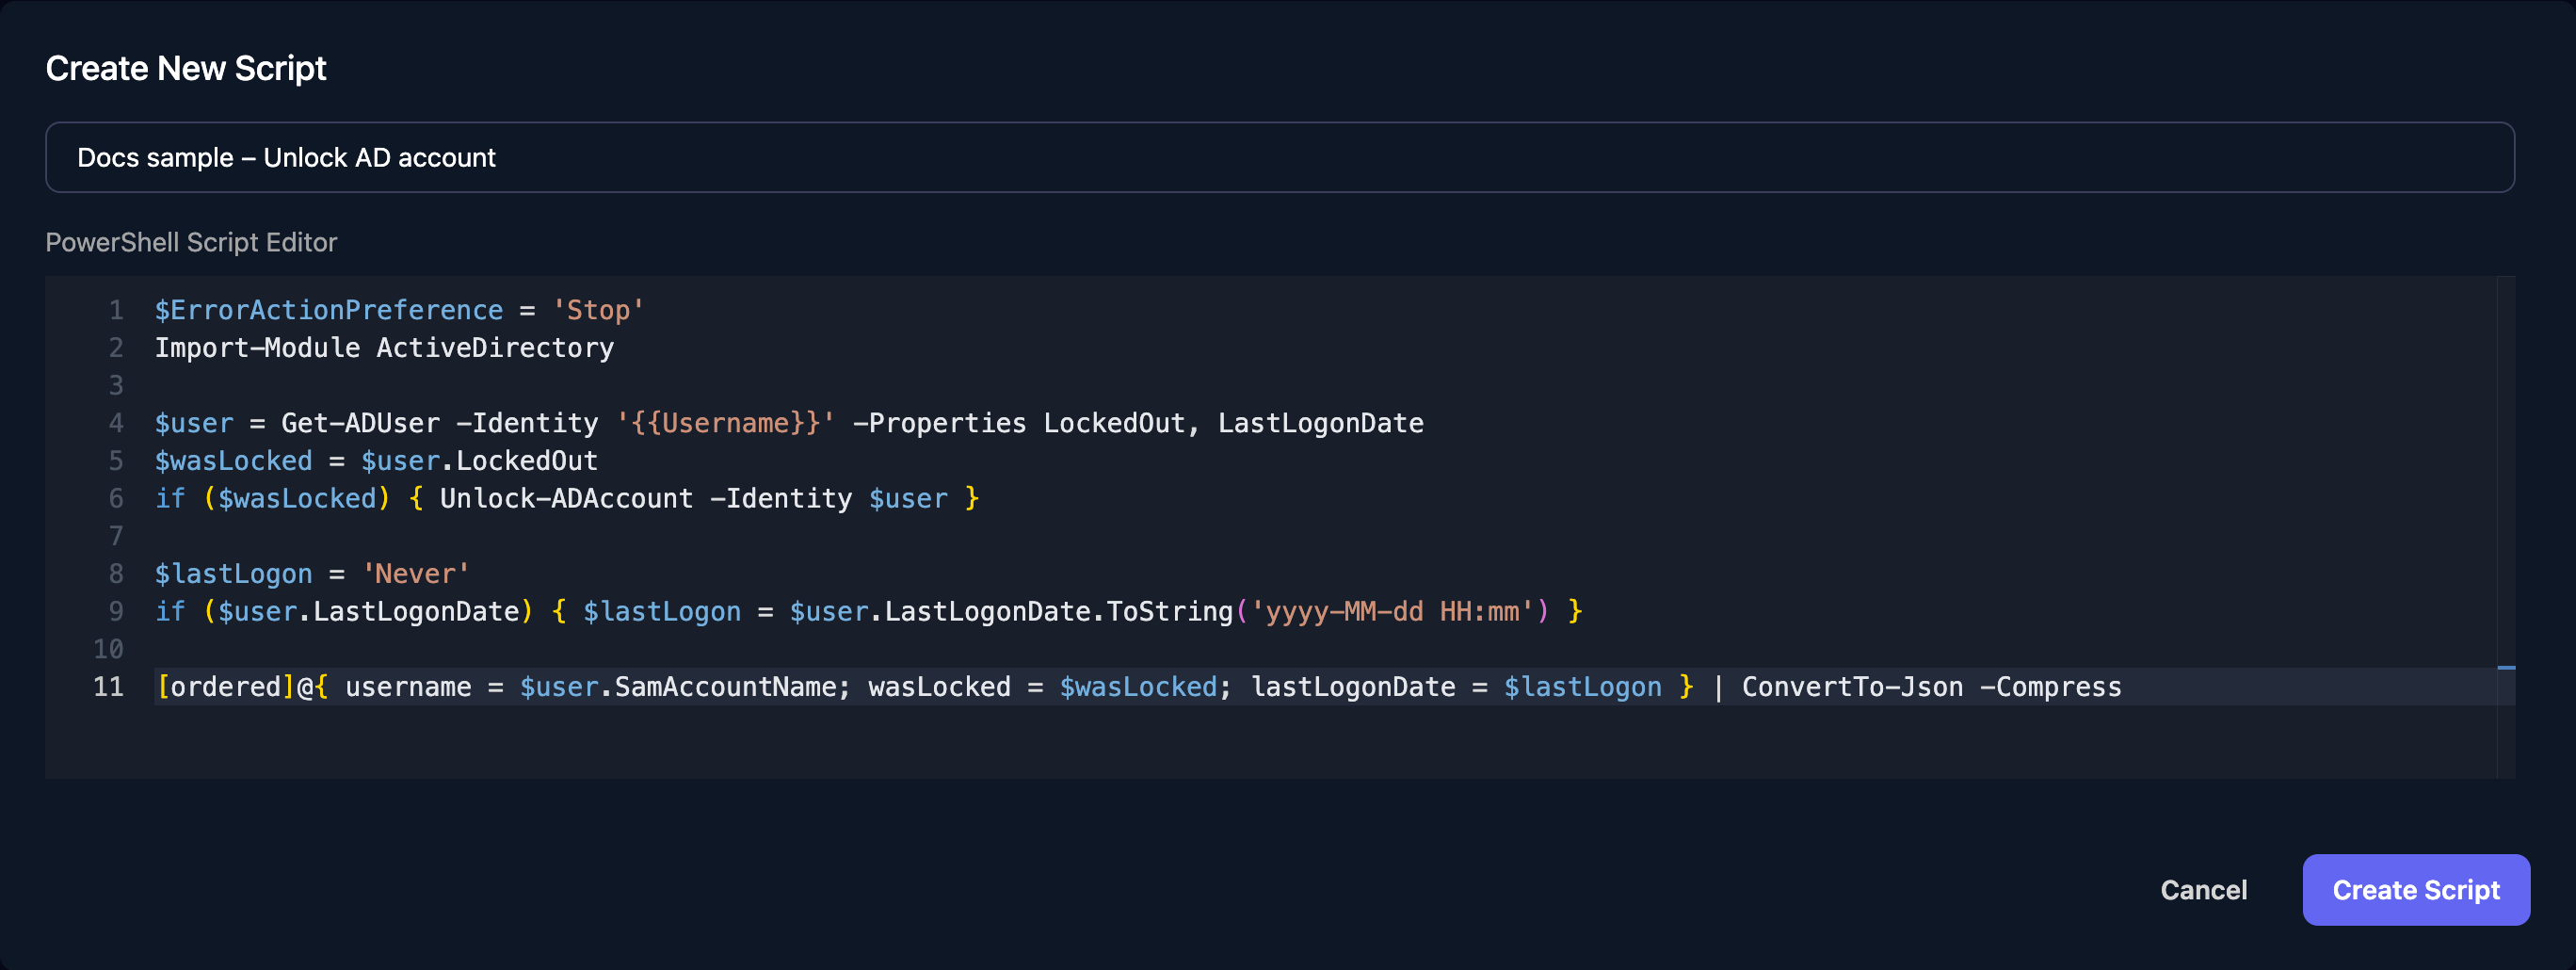Click 'ConvertTo-Json' on line 11
The image size is (2576, 970).
[x=1852, y=687]
